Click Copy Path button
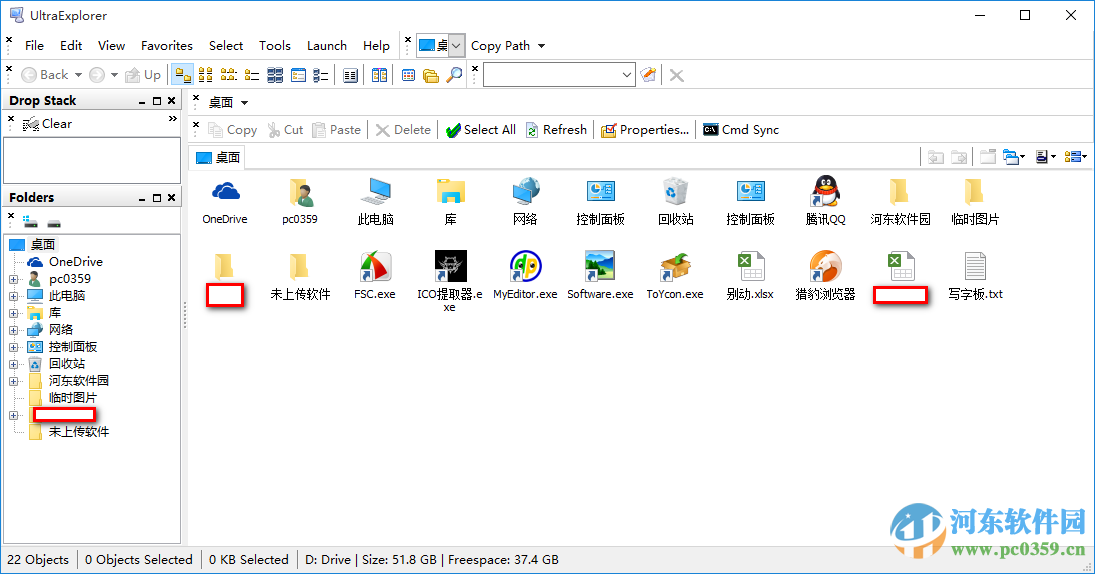Viewport: 1095px width, 574px height. coord(500,46)
